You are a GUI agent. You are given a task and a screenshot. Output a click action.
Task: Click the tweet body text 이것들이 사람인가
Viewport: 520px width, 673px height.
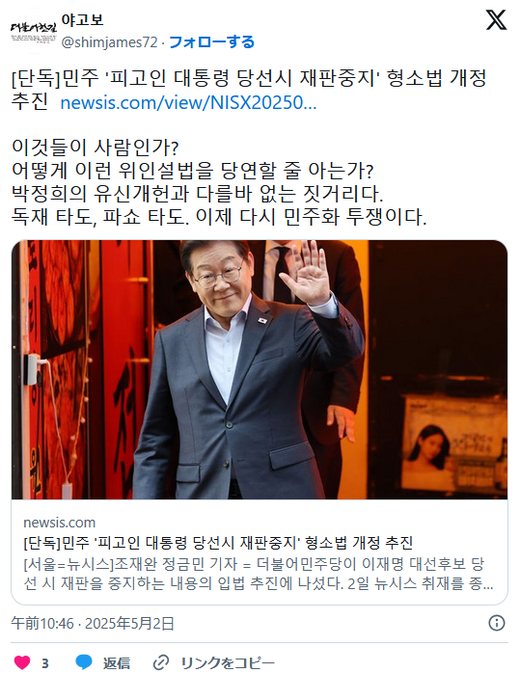tap(95, 148)
